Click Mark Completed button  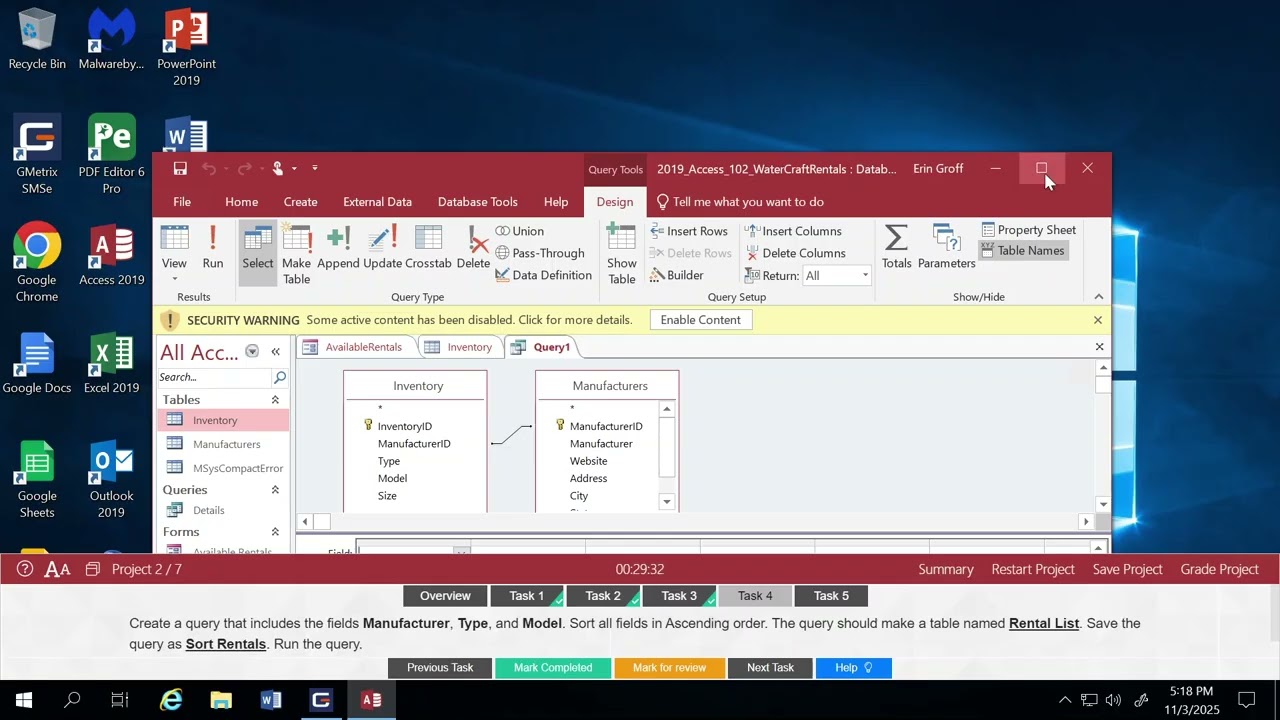(553, 668)
